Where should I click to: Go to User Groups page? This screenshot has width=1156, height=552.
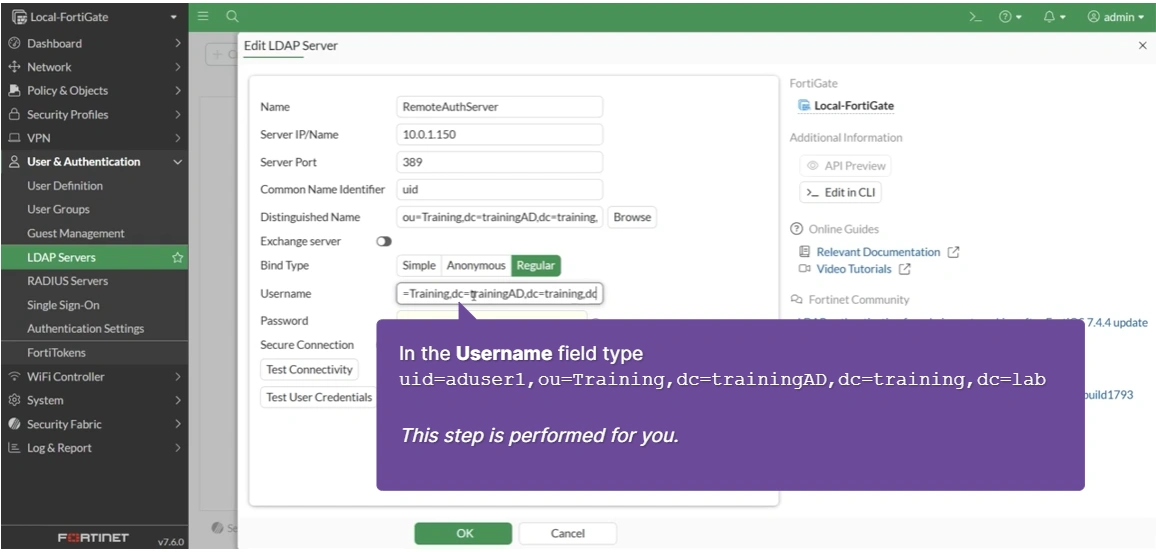click(x=58, y=209)
